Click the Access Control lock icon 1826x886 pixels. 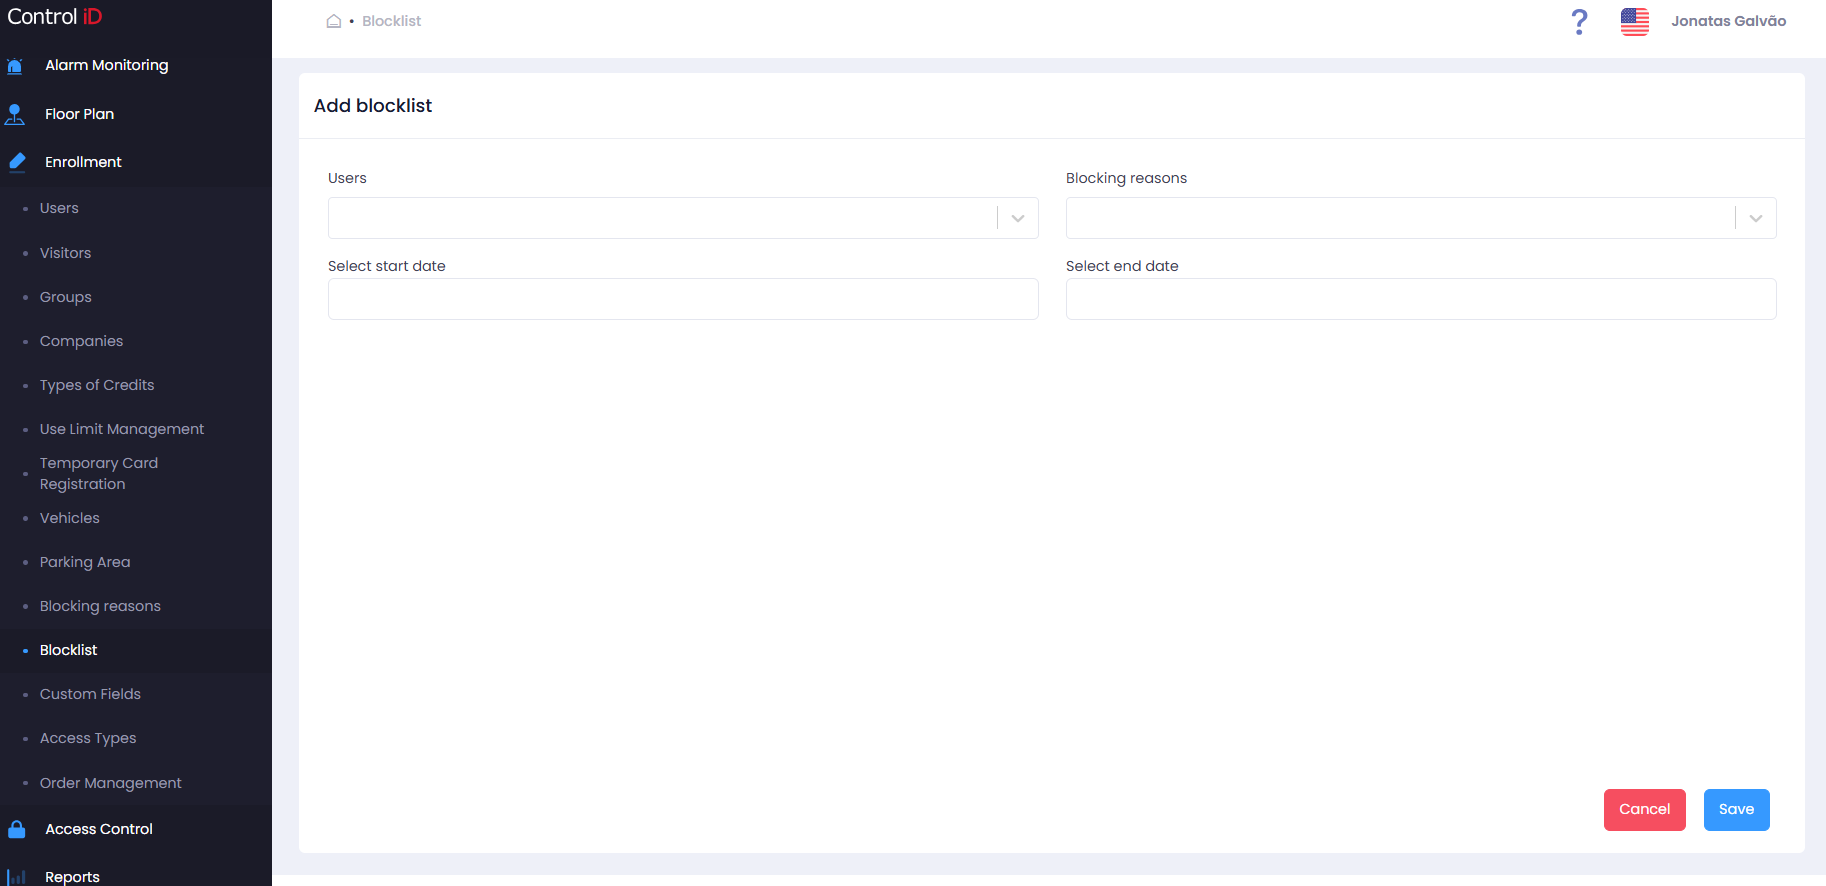16,829
